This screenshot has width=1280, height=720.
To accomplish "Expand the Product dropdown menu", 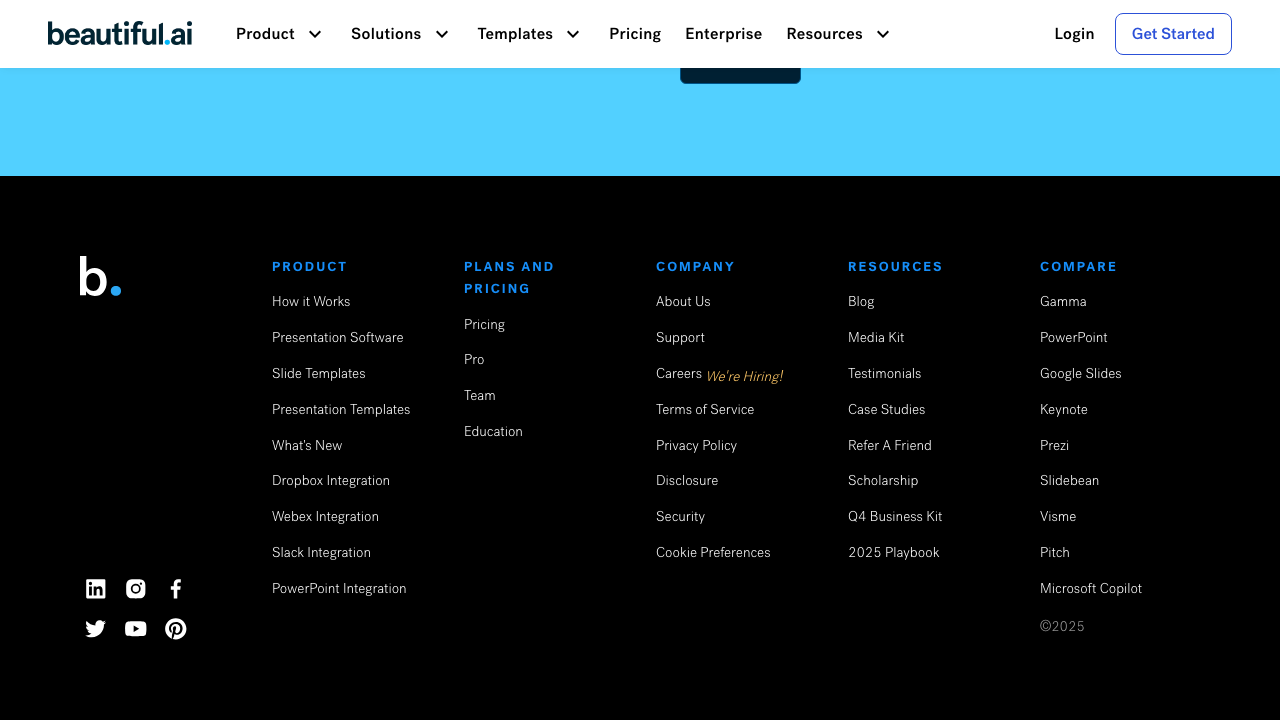I will click(x=279, y=34).
